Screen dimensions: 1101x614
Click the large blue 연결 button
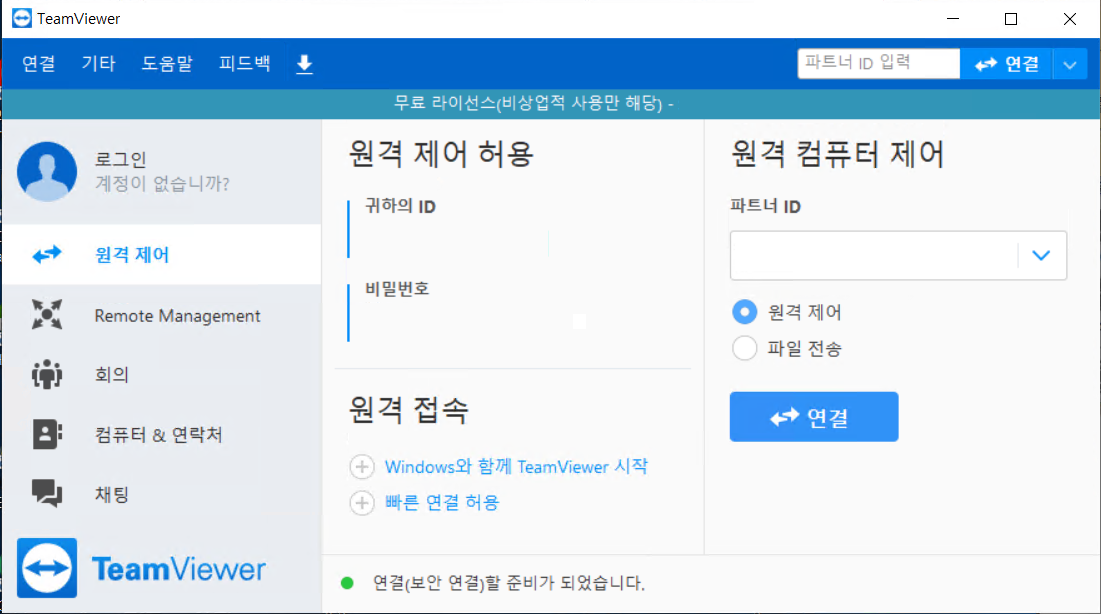[814, 417]
